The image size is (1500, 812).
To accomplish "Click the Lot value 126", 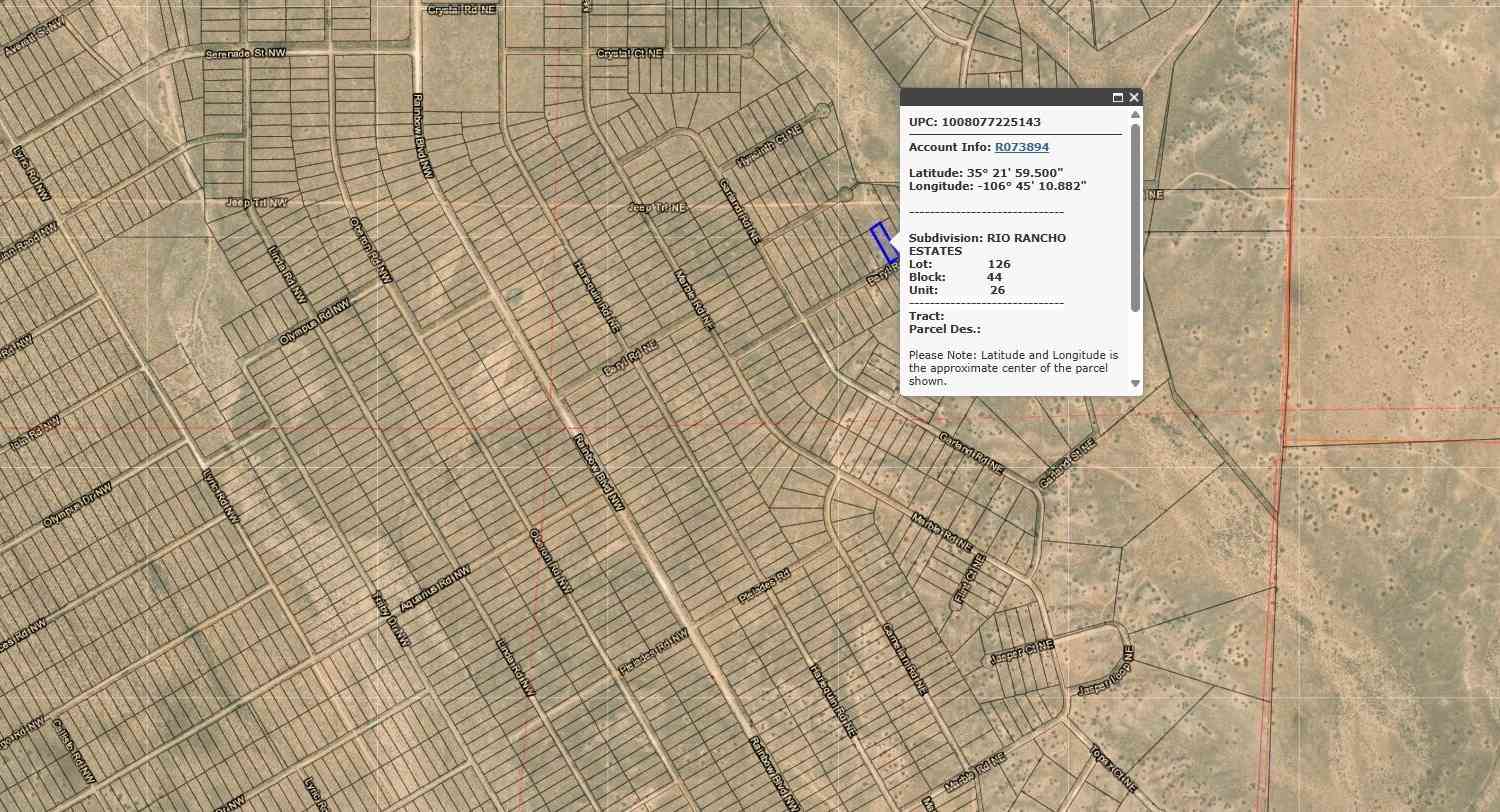I will (x=999, y=264).
